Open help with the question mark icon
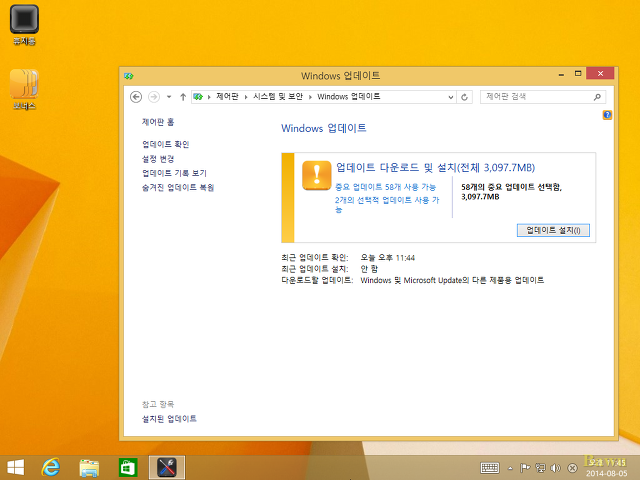This screenshot has width=640, height=480. coord(607,115)
